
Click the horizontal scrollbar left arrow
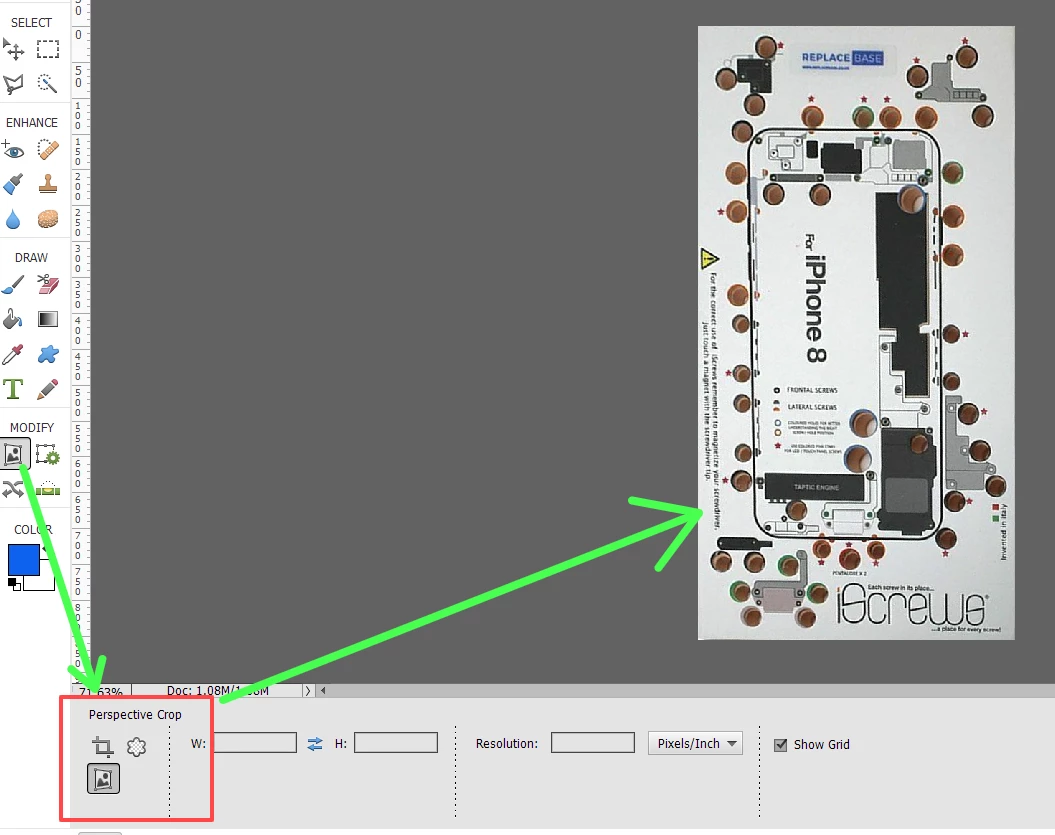click(323, 690)
